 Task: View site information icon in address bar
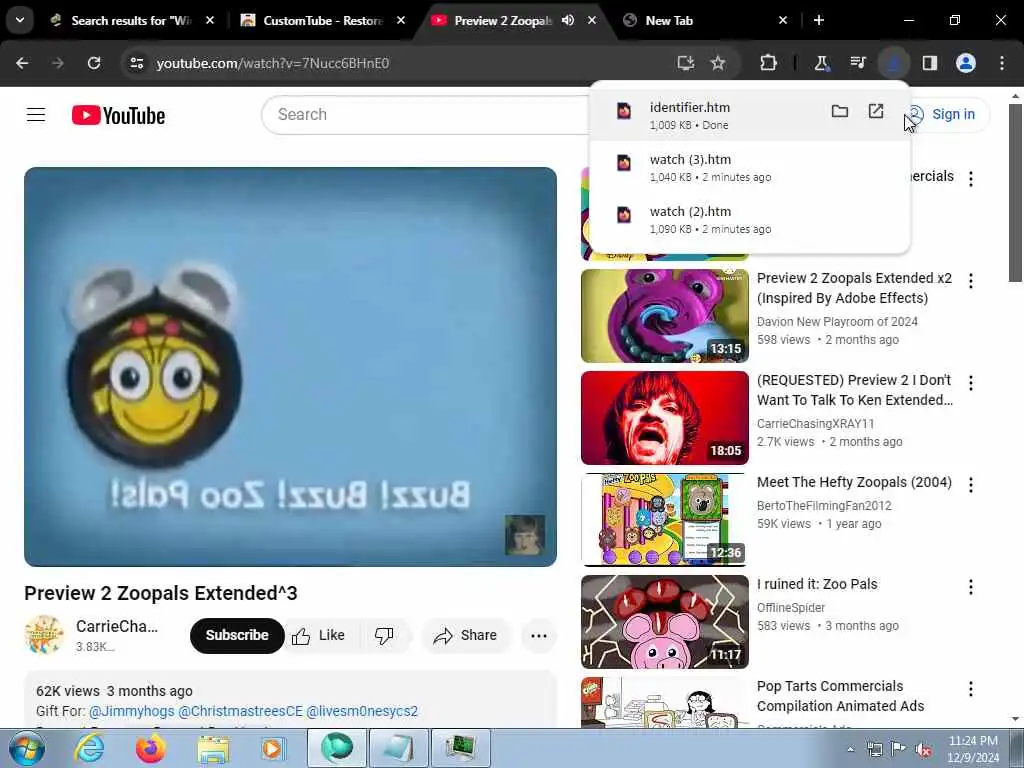click(x=137, y=63)
